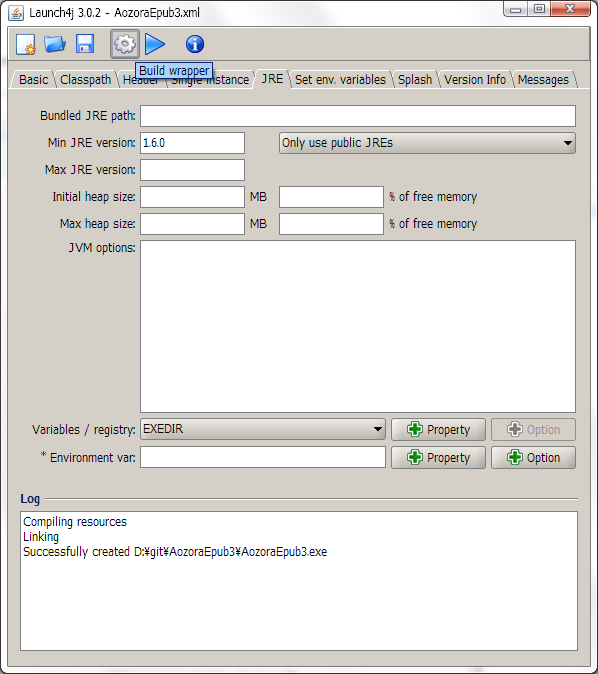Open an existing configuration file

point(55,44)
